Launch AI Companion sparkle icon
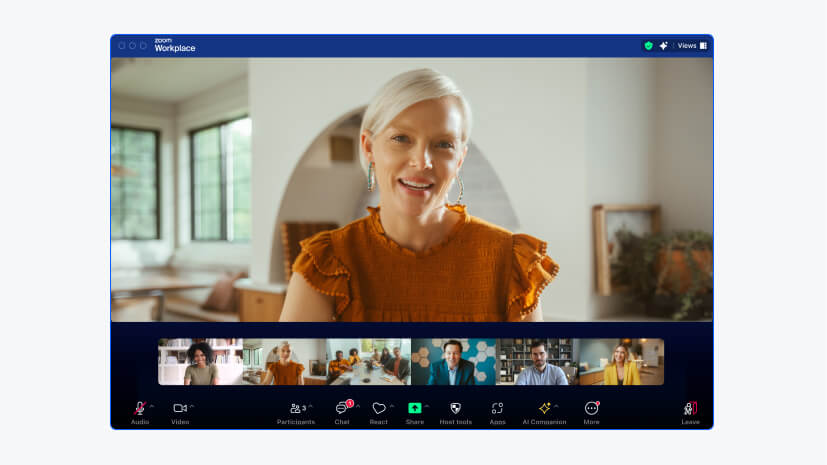The image size is (827, 465). coord(544,409)
